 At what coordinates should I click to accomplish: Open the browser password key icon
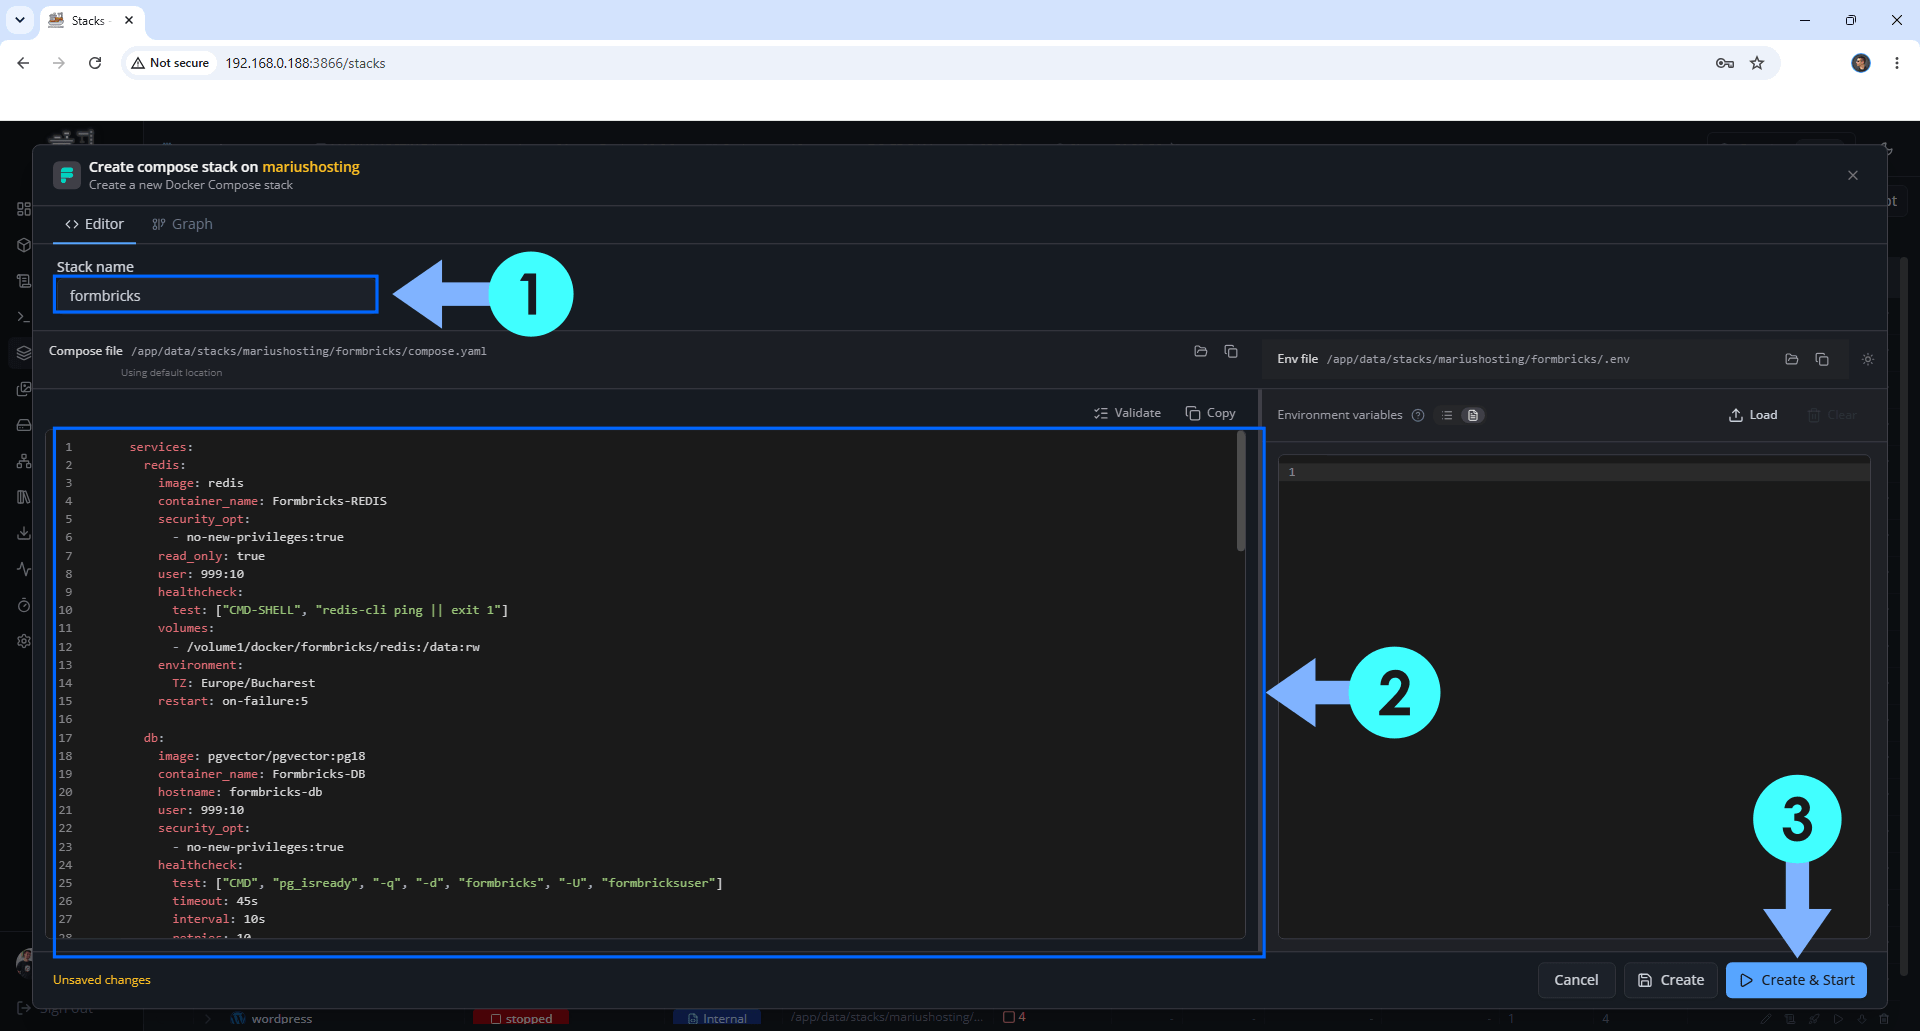tap(1725, 63)
